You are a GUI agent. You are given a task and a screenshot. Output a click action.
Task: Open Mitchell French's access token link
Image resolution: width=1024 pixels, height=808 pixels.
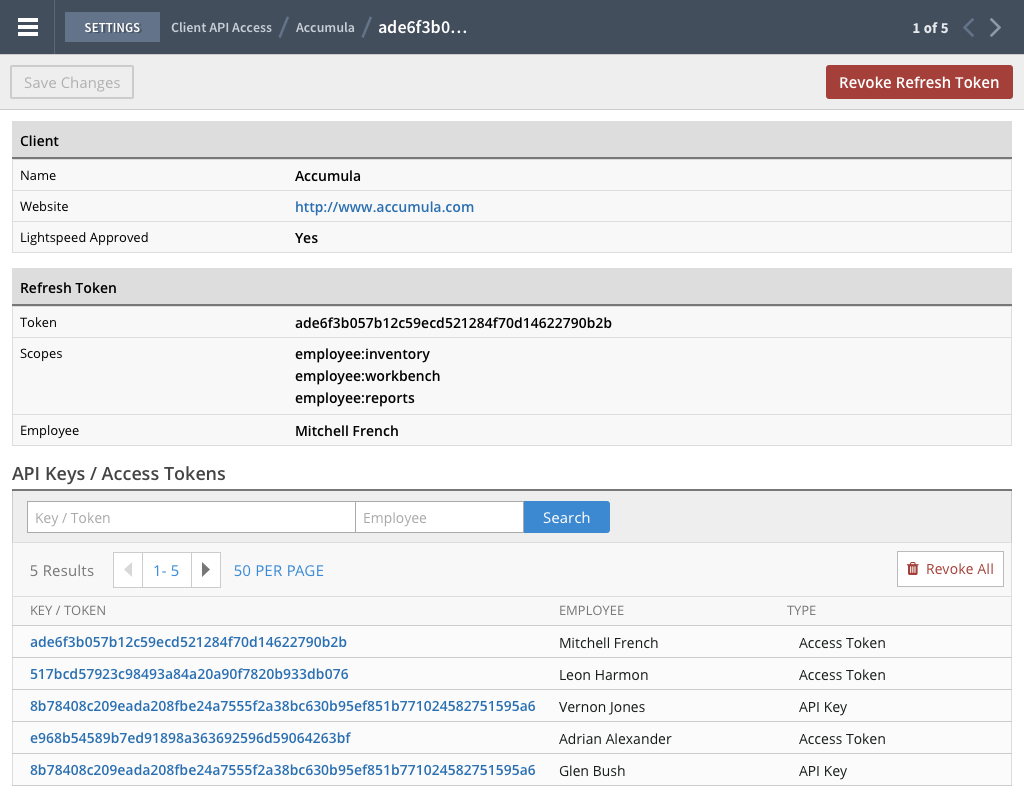tap(188, 642)
